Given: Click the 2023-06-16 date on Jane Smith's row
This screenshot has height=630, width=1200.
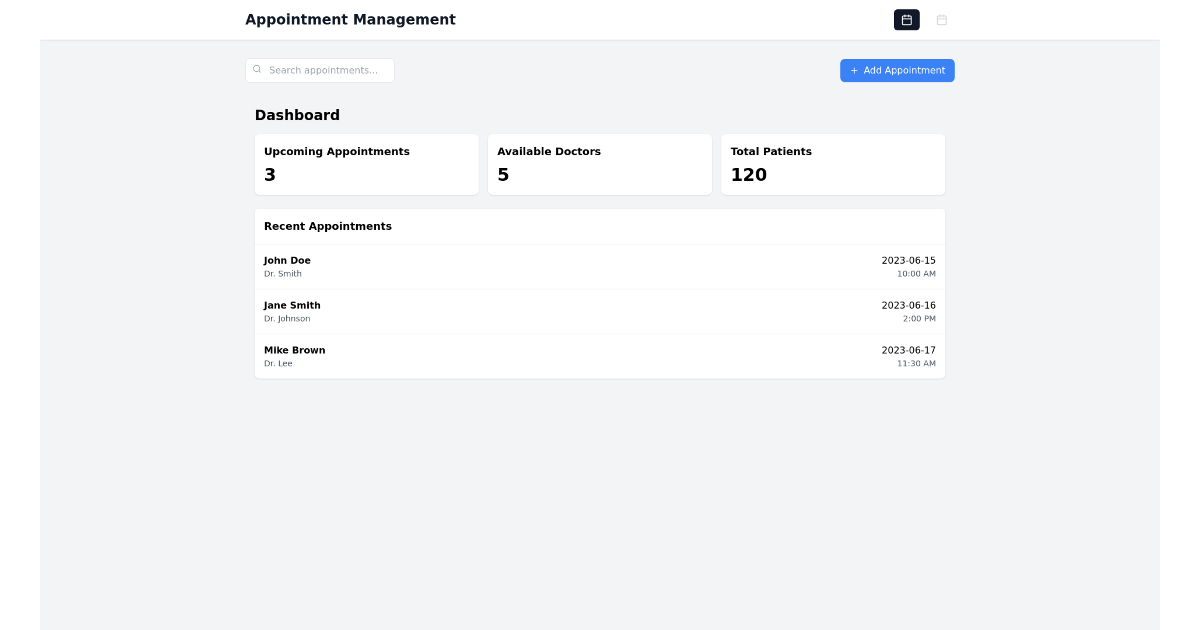Looking at the screenshot, I should click(909, 305).
